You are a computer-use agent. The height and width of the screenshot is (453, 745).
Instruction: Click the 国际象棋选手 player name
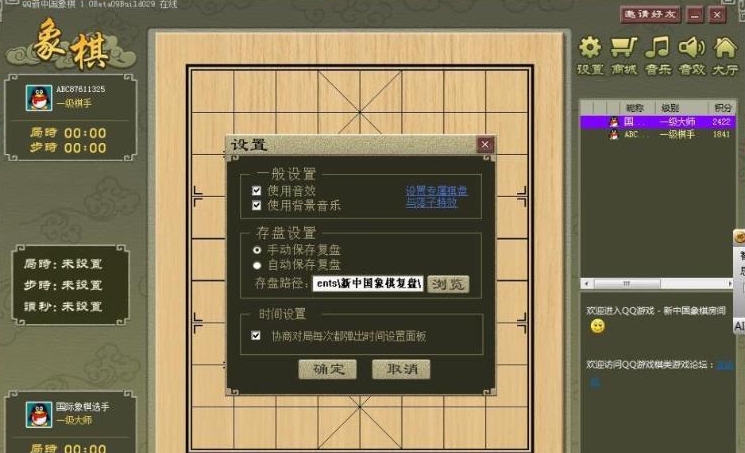83,406
